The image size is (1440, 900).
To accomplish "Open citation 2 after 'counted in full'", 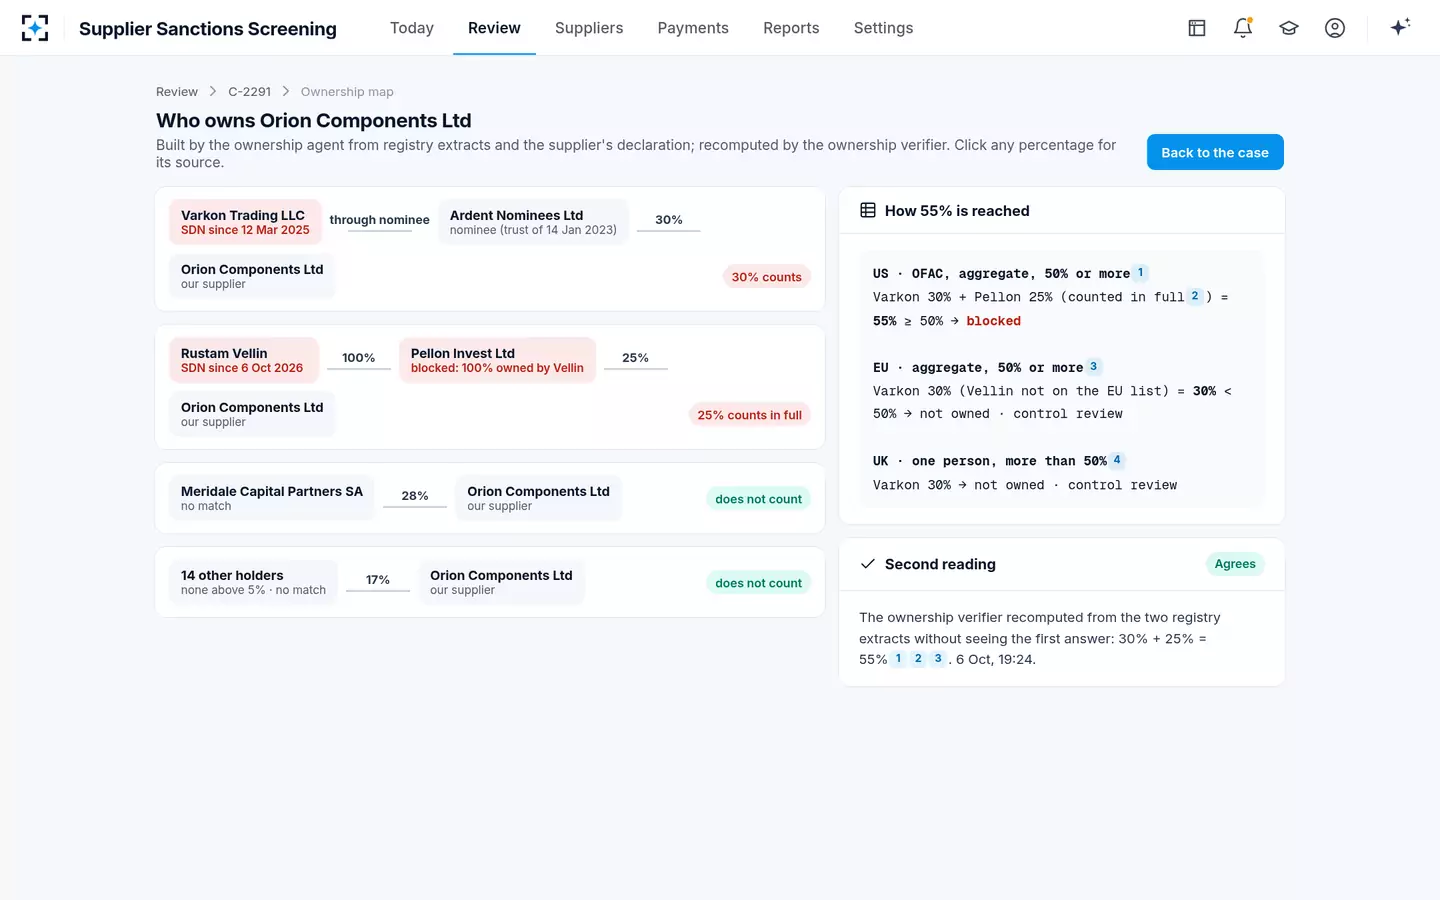I will click(1194, 296).
